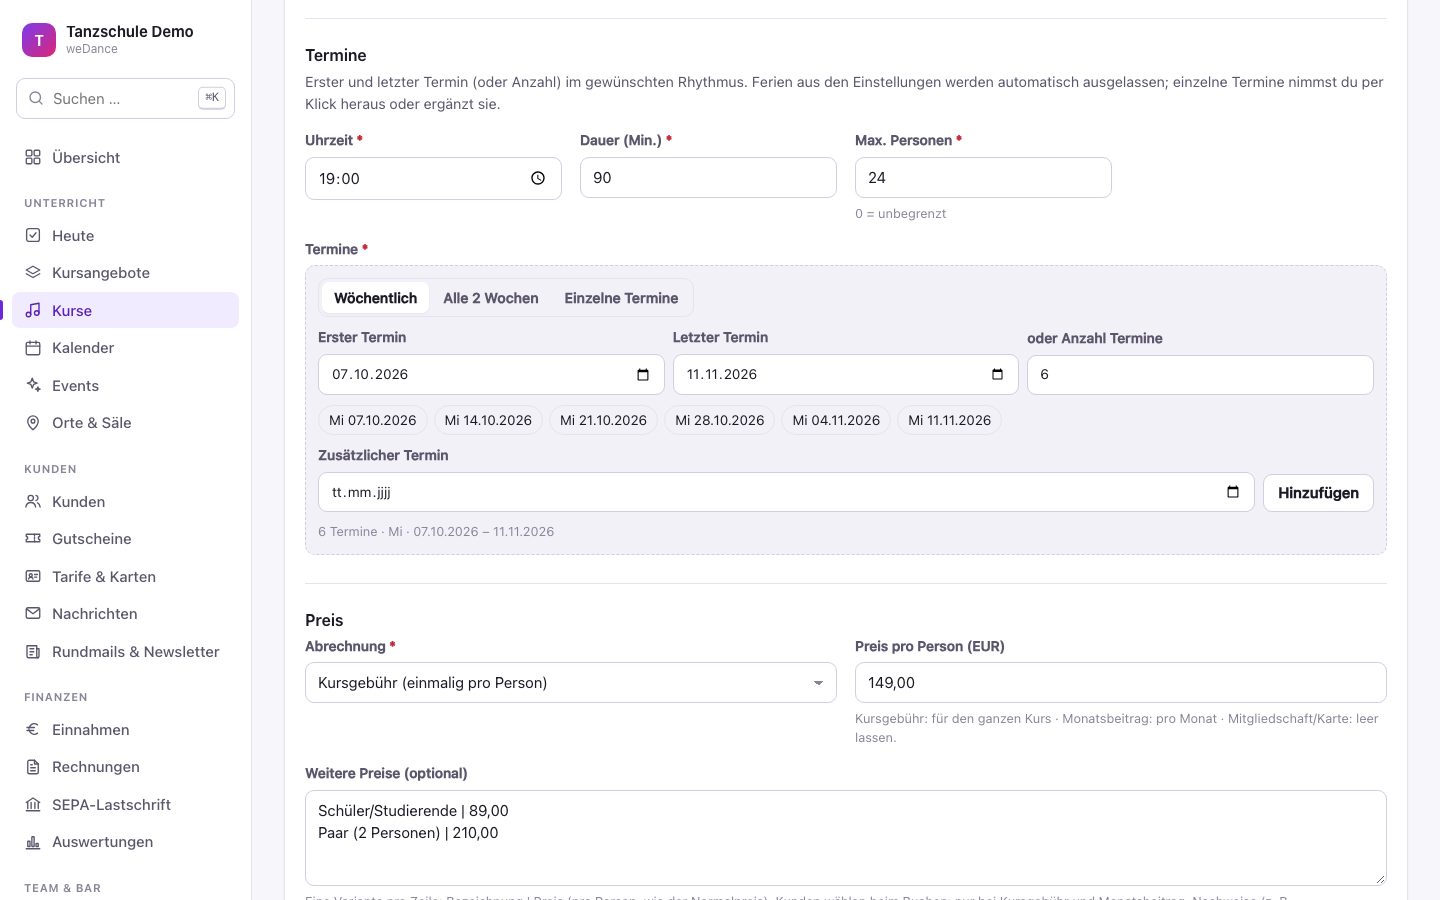This screenshot has width=1440, height=900.
Task: Click the oder Anzahl Termine field
Action: click(1200, 374)
